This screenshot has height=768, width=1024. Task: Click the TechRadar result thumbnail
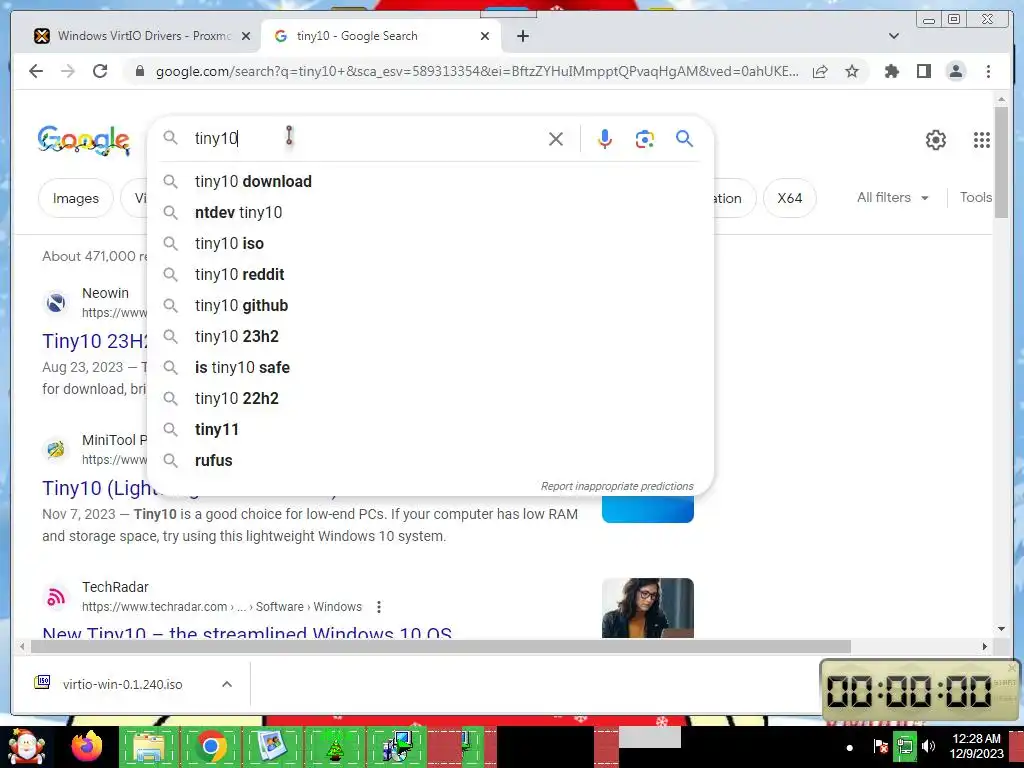[647, 608]
